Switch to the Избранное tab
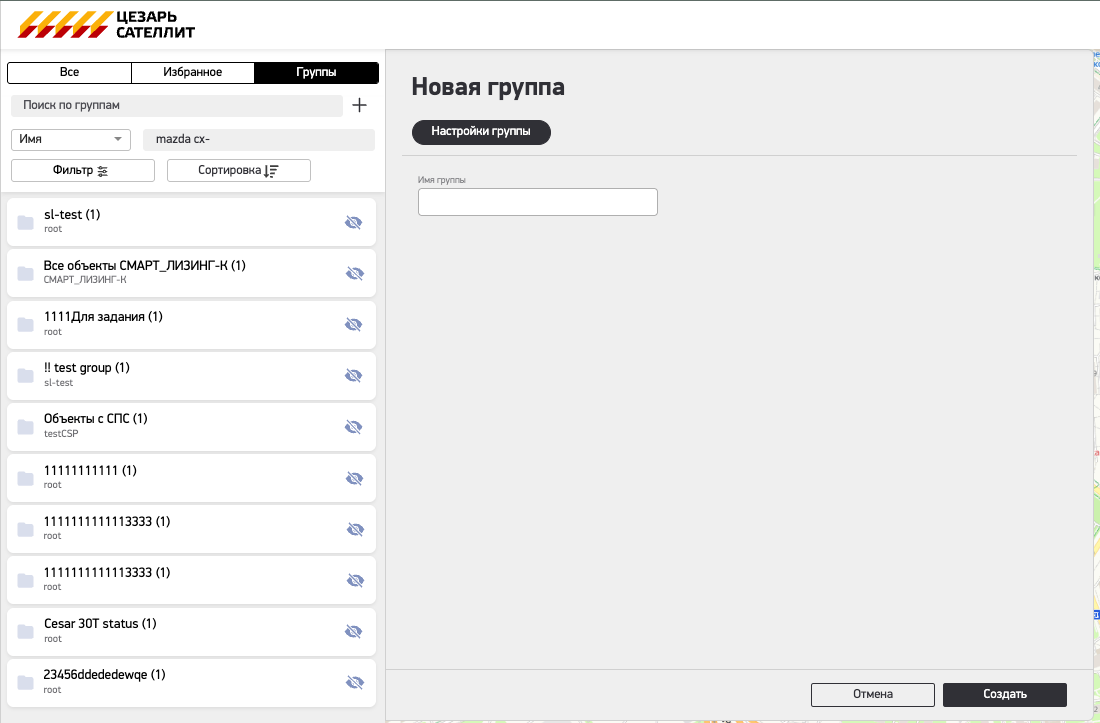1100x723 pixels. (192, 73)
